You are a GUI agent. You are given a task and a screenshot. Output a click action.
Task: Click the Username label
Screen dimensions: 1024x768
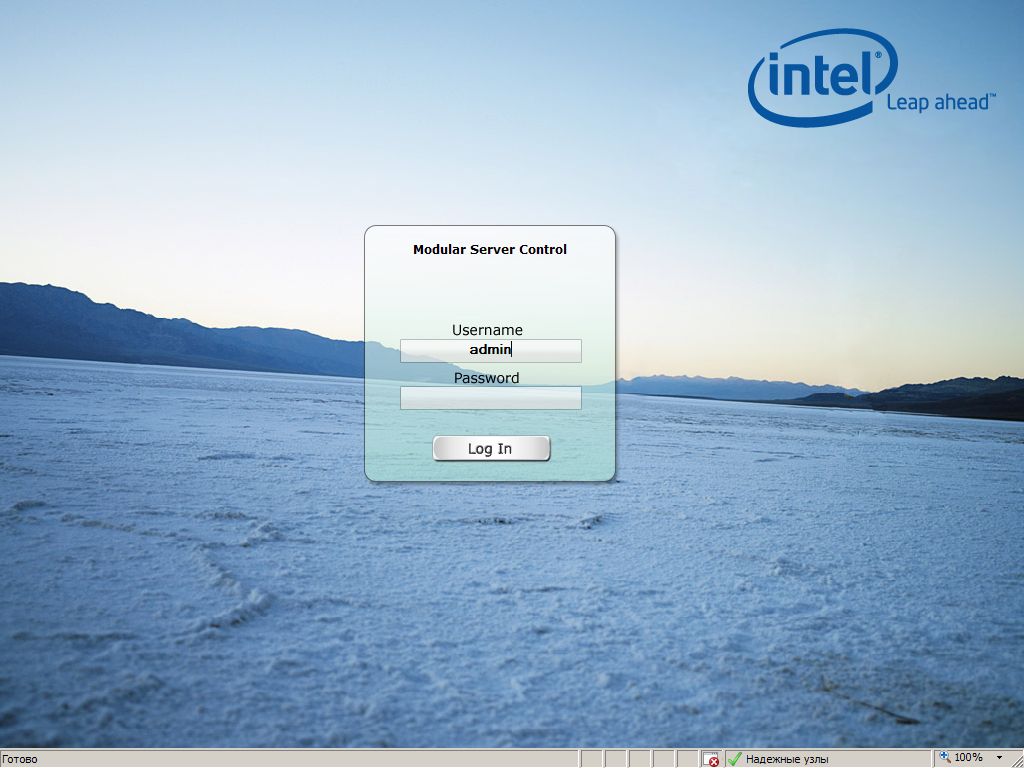coord(487,330)
